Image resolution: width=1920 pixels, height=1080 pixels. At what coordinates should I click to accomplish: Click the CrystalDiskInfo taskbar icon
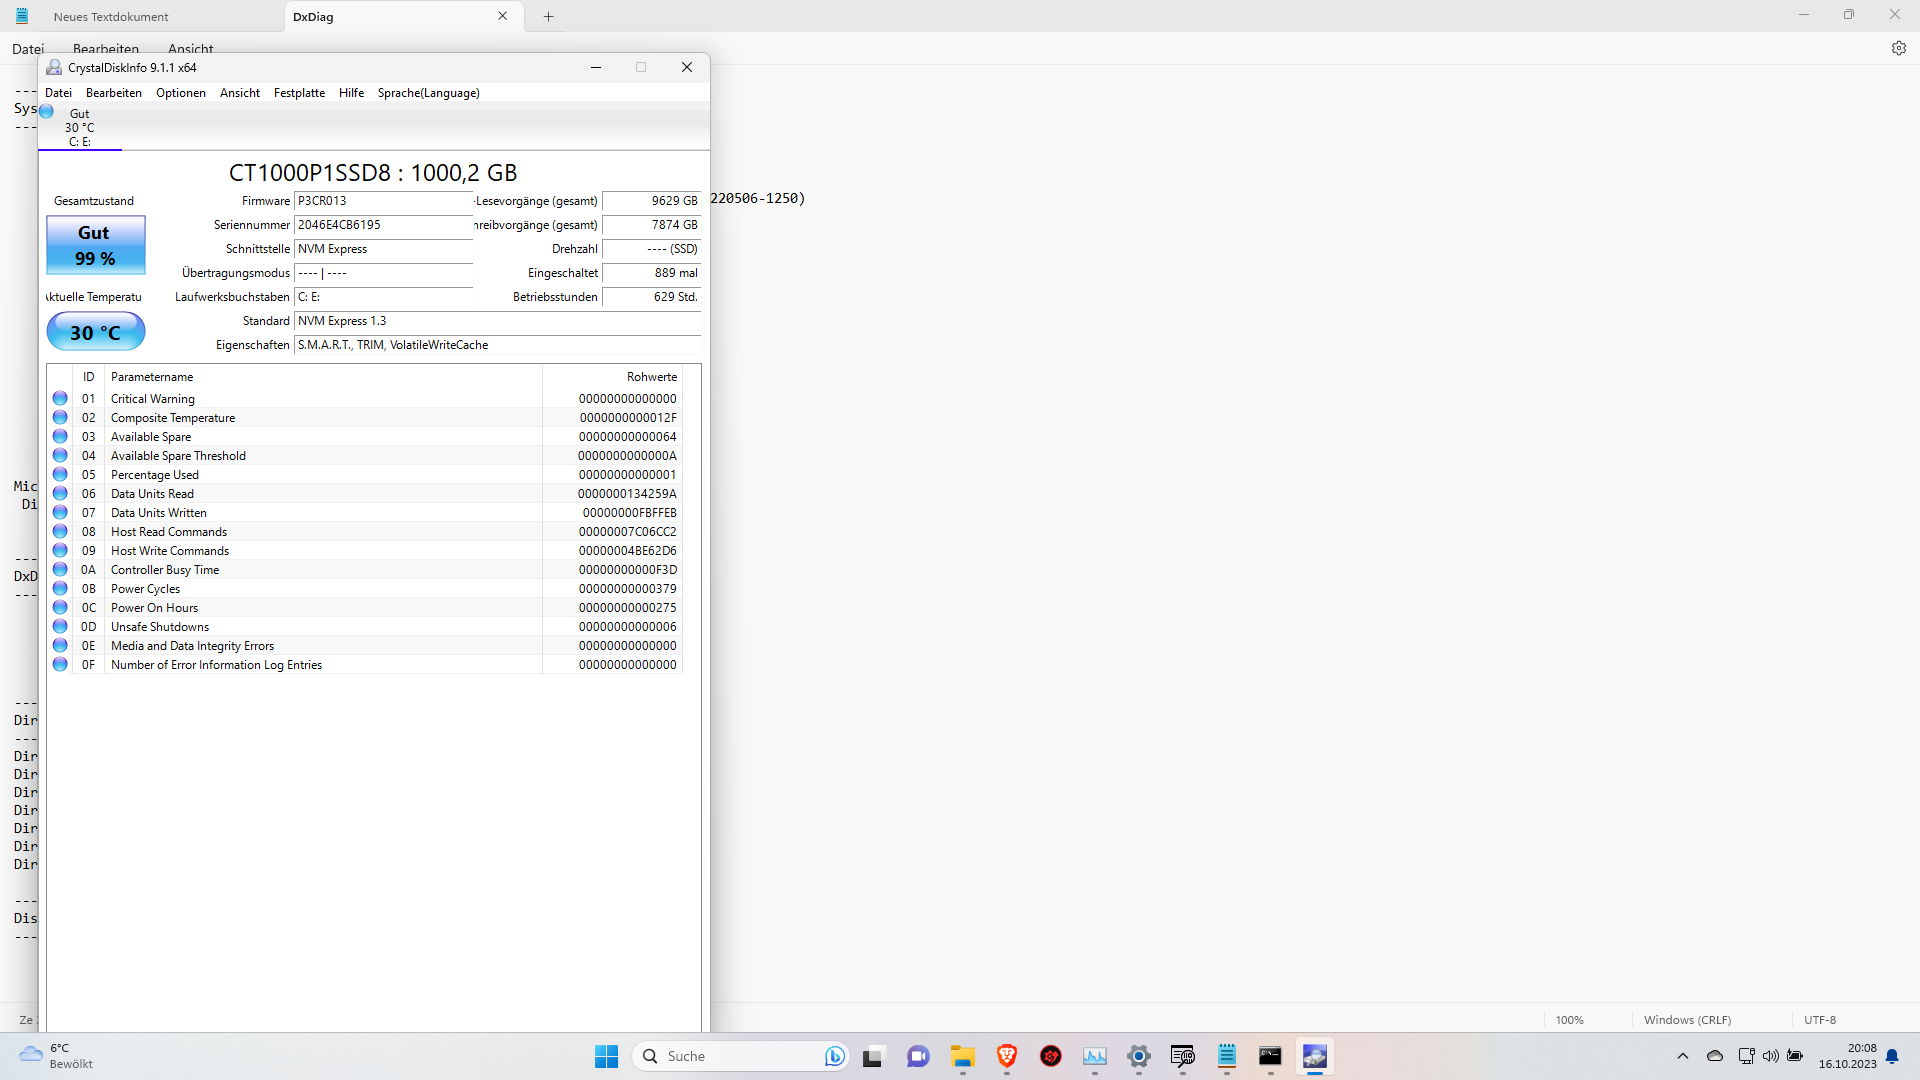click(x=1314, y=1056)
